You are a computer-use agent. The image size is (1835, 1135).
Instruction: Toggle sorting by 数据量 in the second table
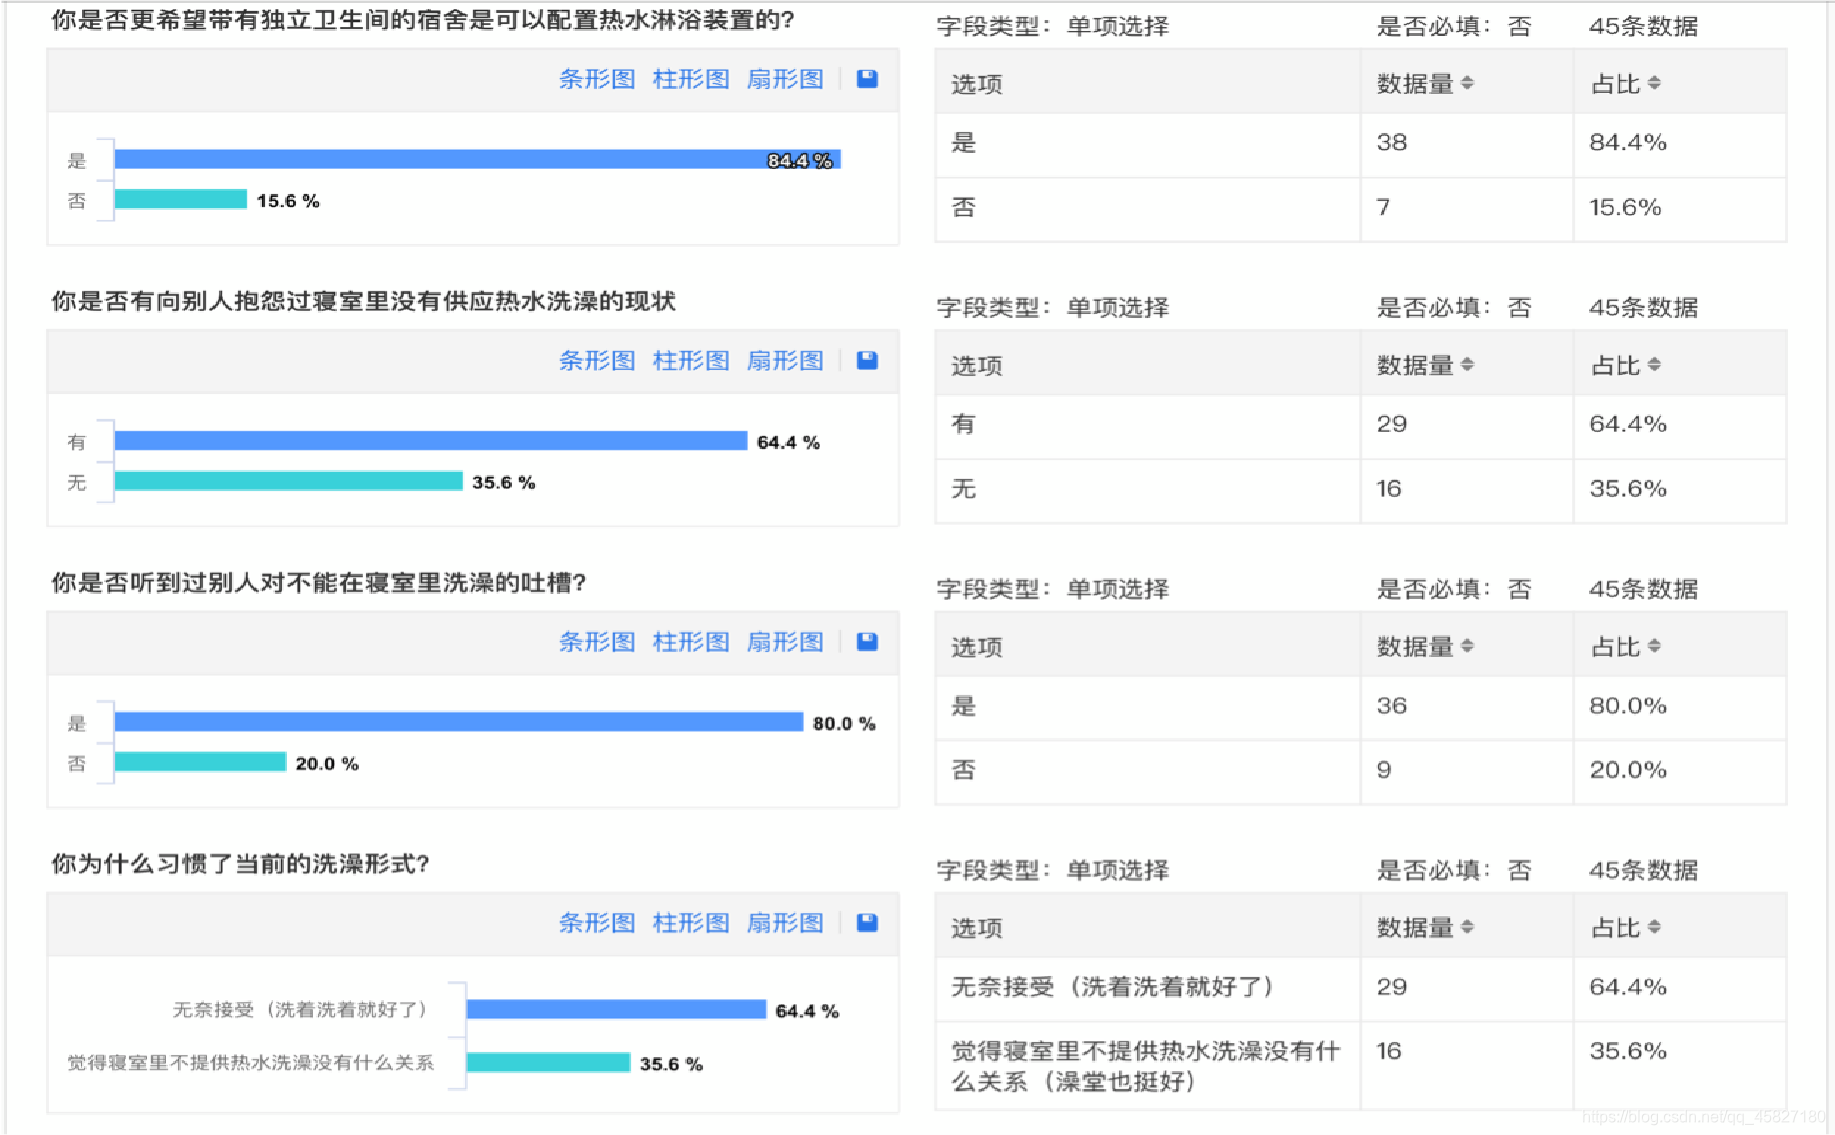(x=1466, y=364)
